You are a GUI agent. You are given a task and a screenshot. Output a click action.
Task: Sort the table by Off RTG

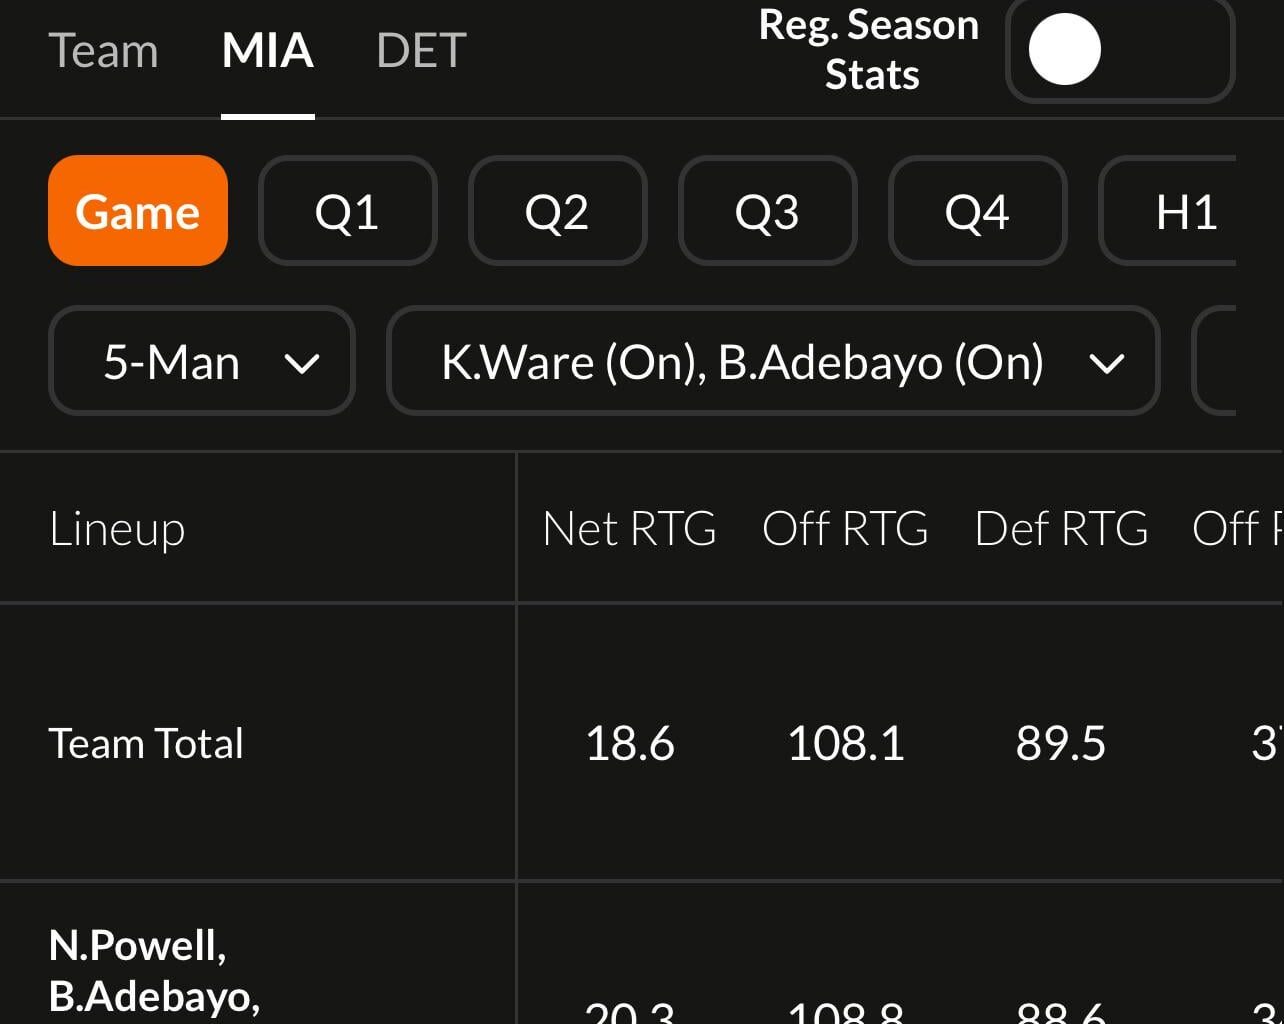tap(846, 529)
